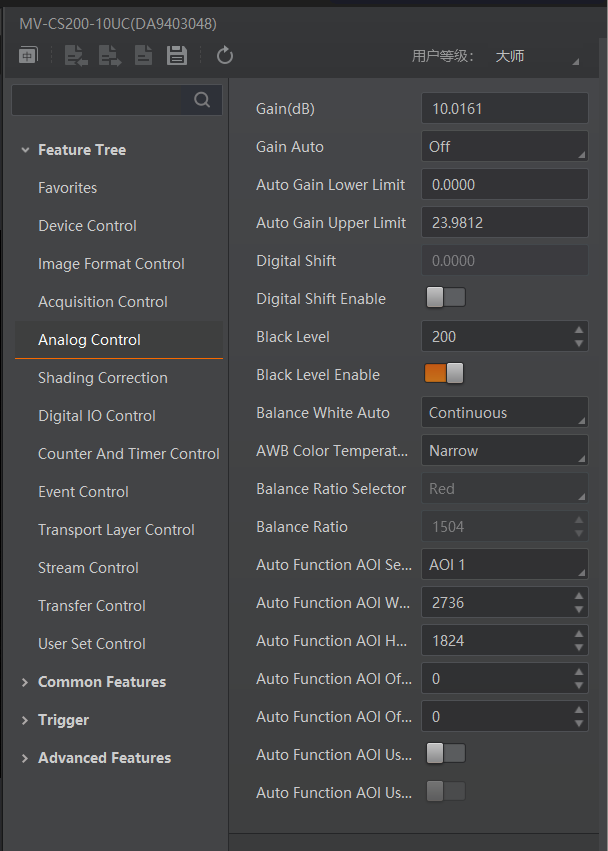Click the Digital Shift value field
This screenshot has height=851, width=608.
(505, 260)
